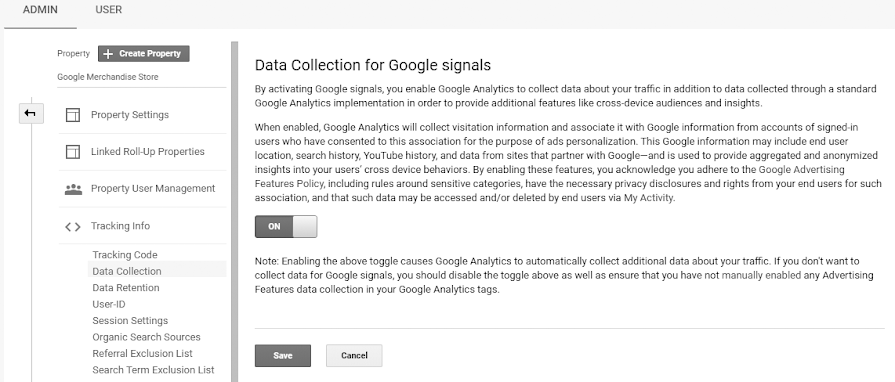895x382 pixels.
Task: Open the Referral Exclusion List
Action: point(143,353)
